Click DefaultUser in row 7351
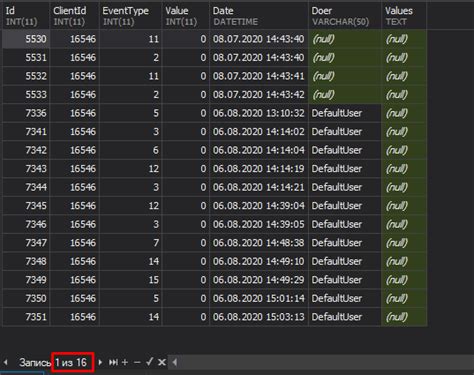Image resolution: width=474 pixels, height=375 pixels. pos(345,317)
